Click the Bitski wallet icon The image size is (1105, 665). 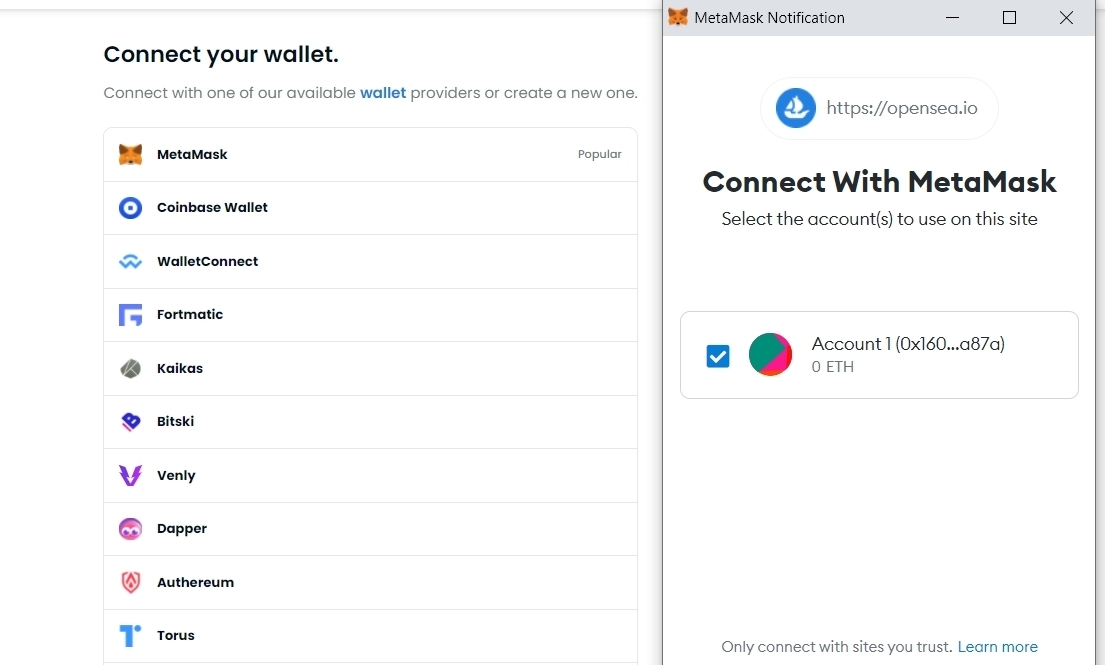coord(130,422)
